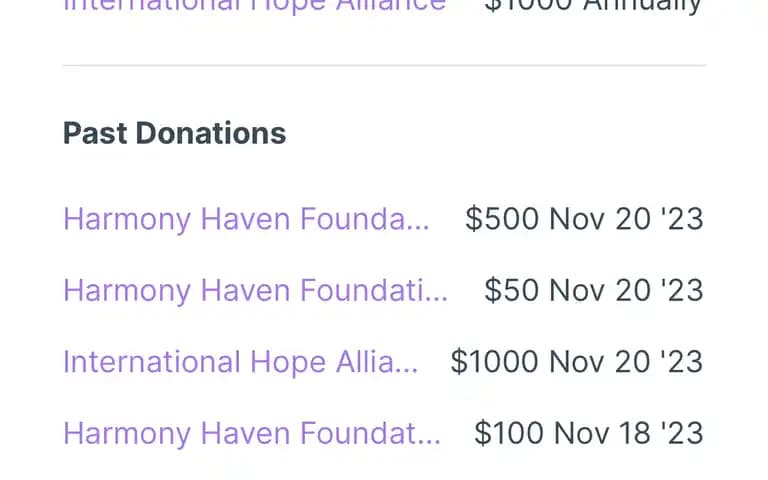Click the ellipsis after "Harmony Haven Foundati"
768x480 pixels.
tap(436, 299)
